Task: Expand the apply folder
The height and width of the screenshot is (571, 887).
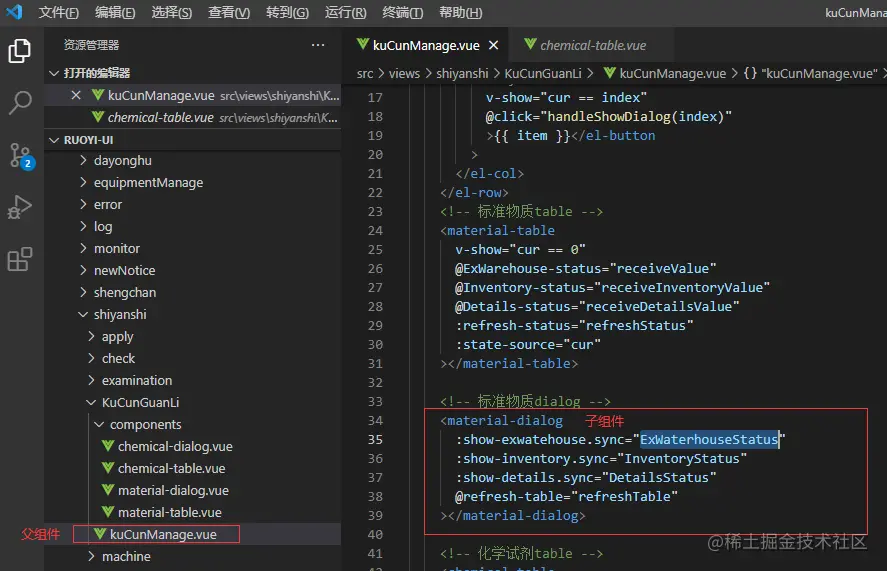Action: pyautogui.click(x=192, y=337)
